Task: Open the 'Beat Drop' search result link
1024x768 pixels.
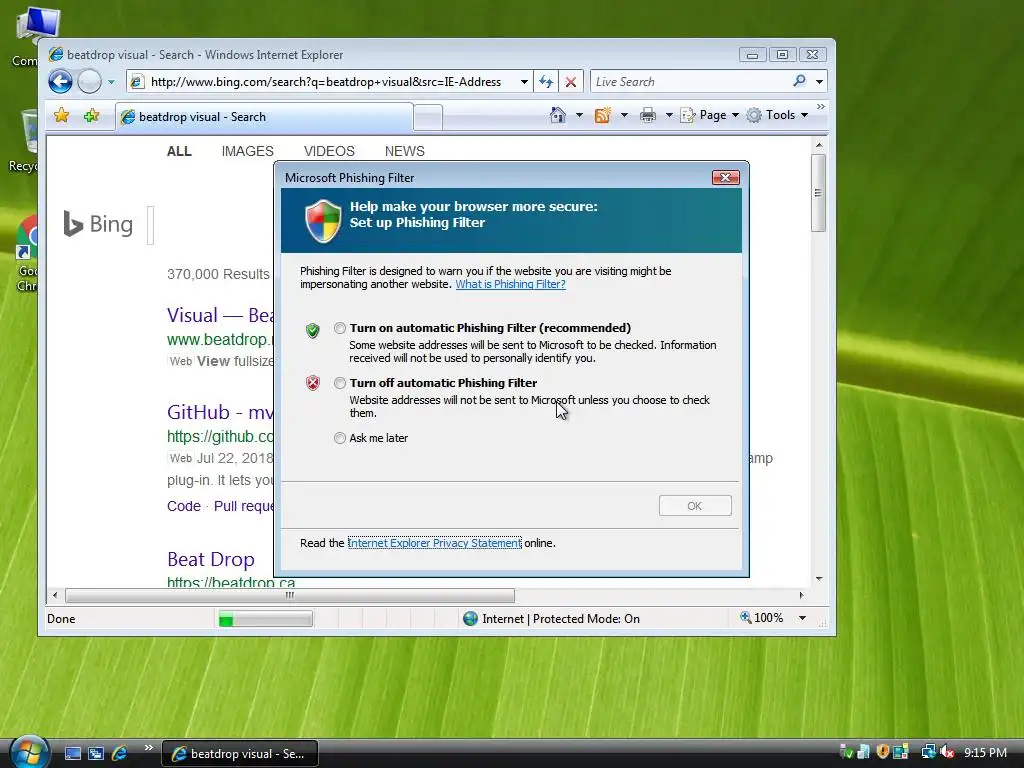Action: coord(210,560)
